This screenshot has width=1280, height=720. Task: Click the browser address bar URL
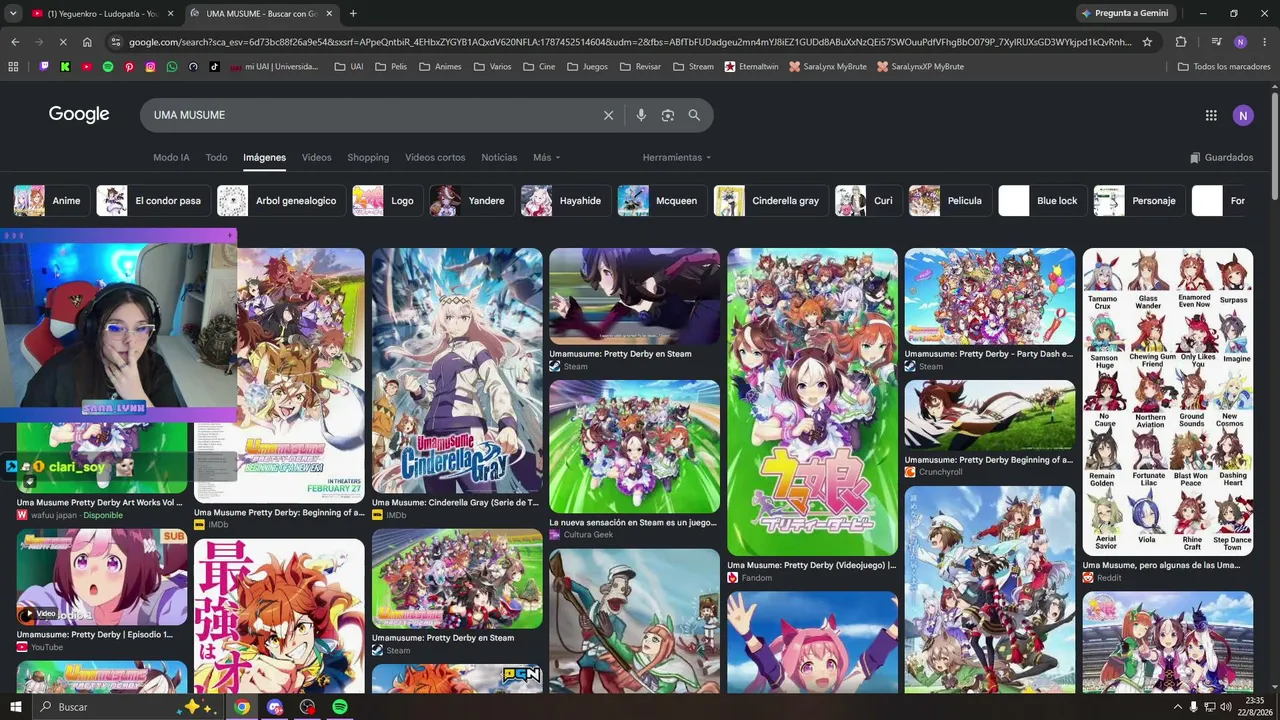coord(630,42)
